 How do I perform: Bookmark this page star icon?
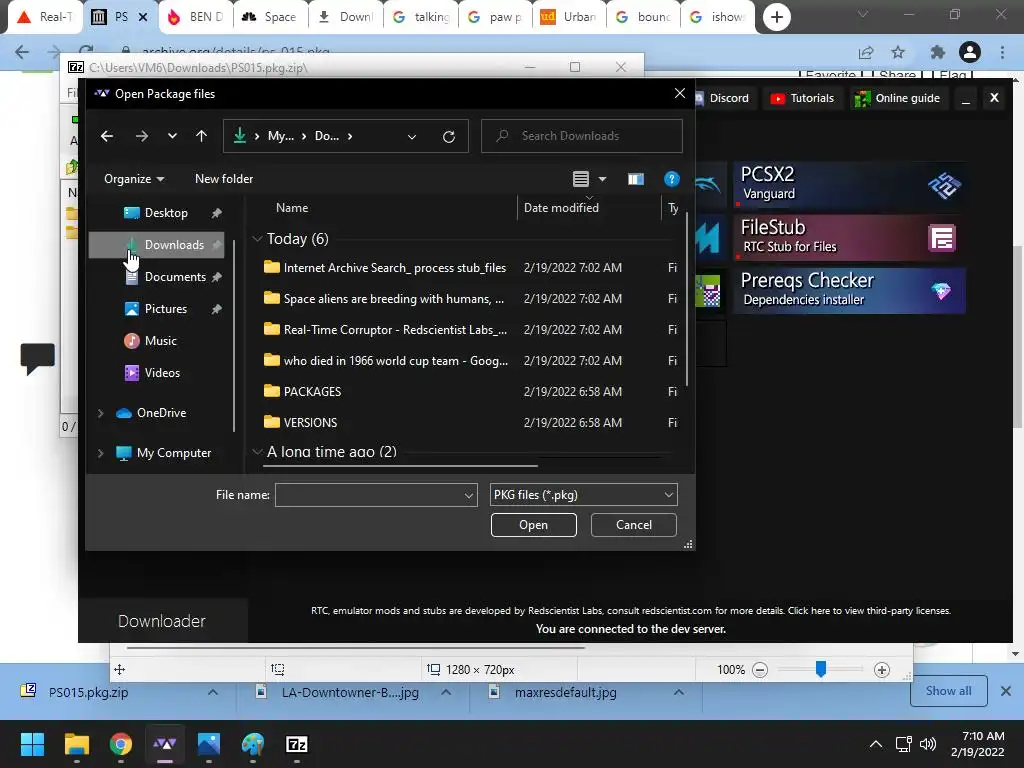[899, 52]
